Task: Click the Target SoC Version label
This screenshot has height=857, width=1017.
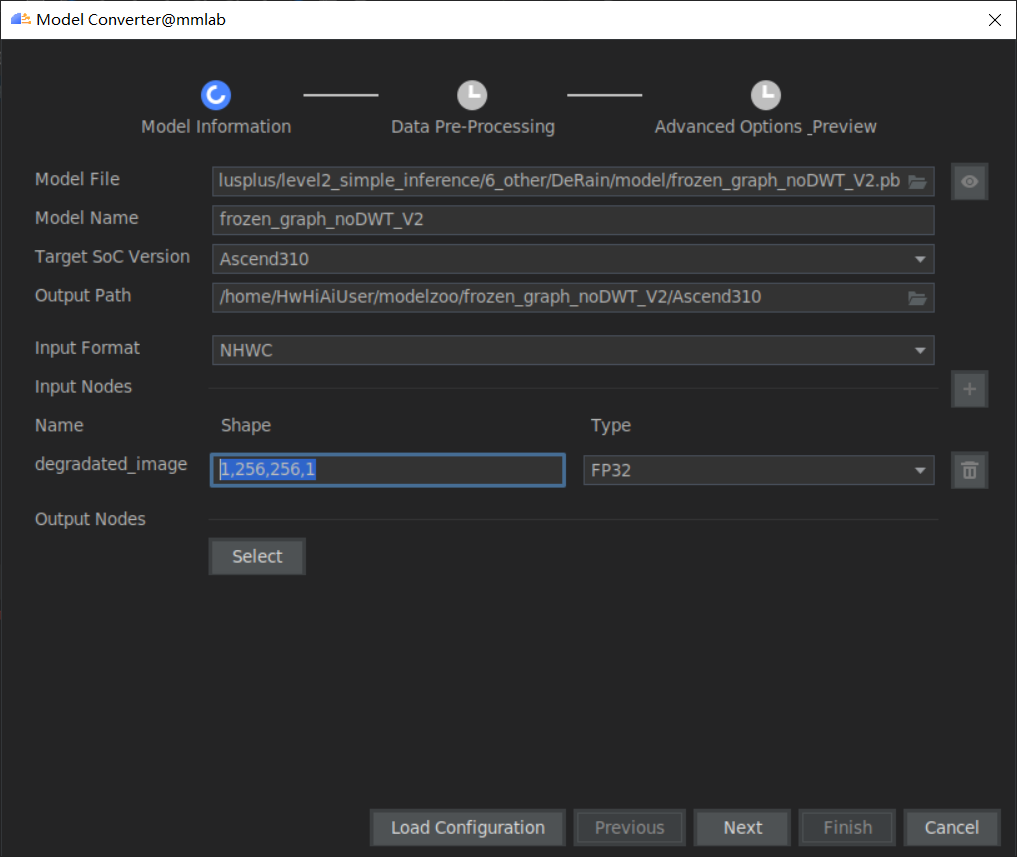Action: 112,257
